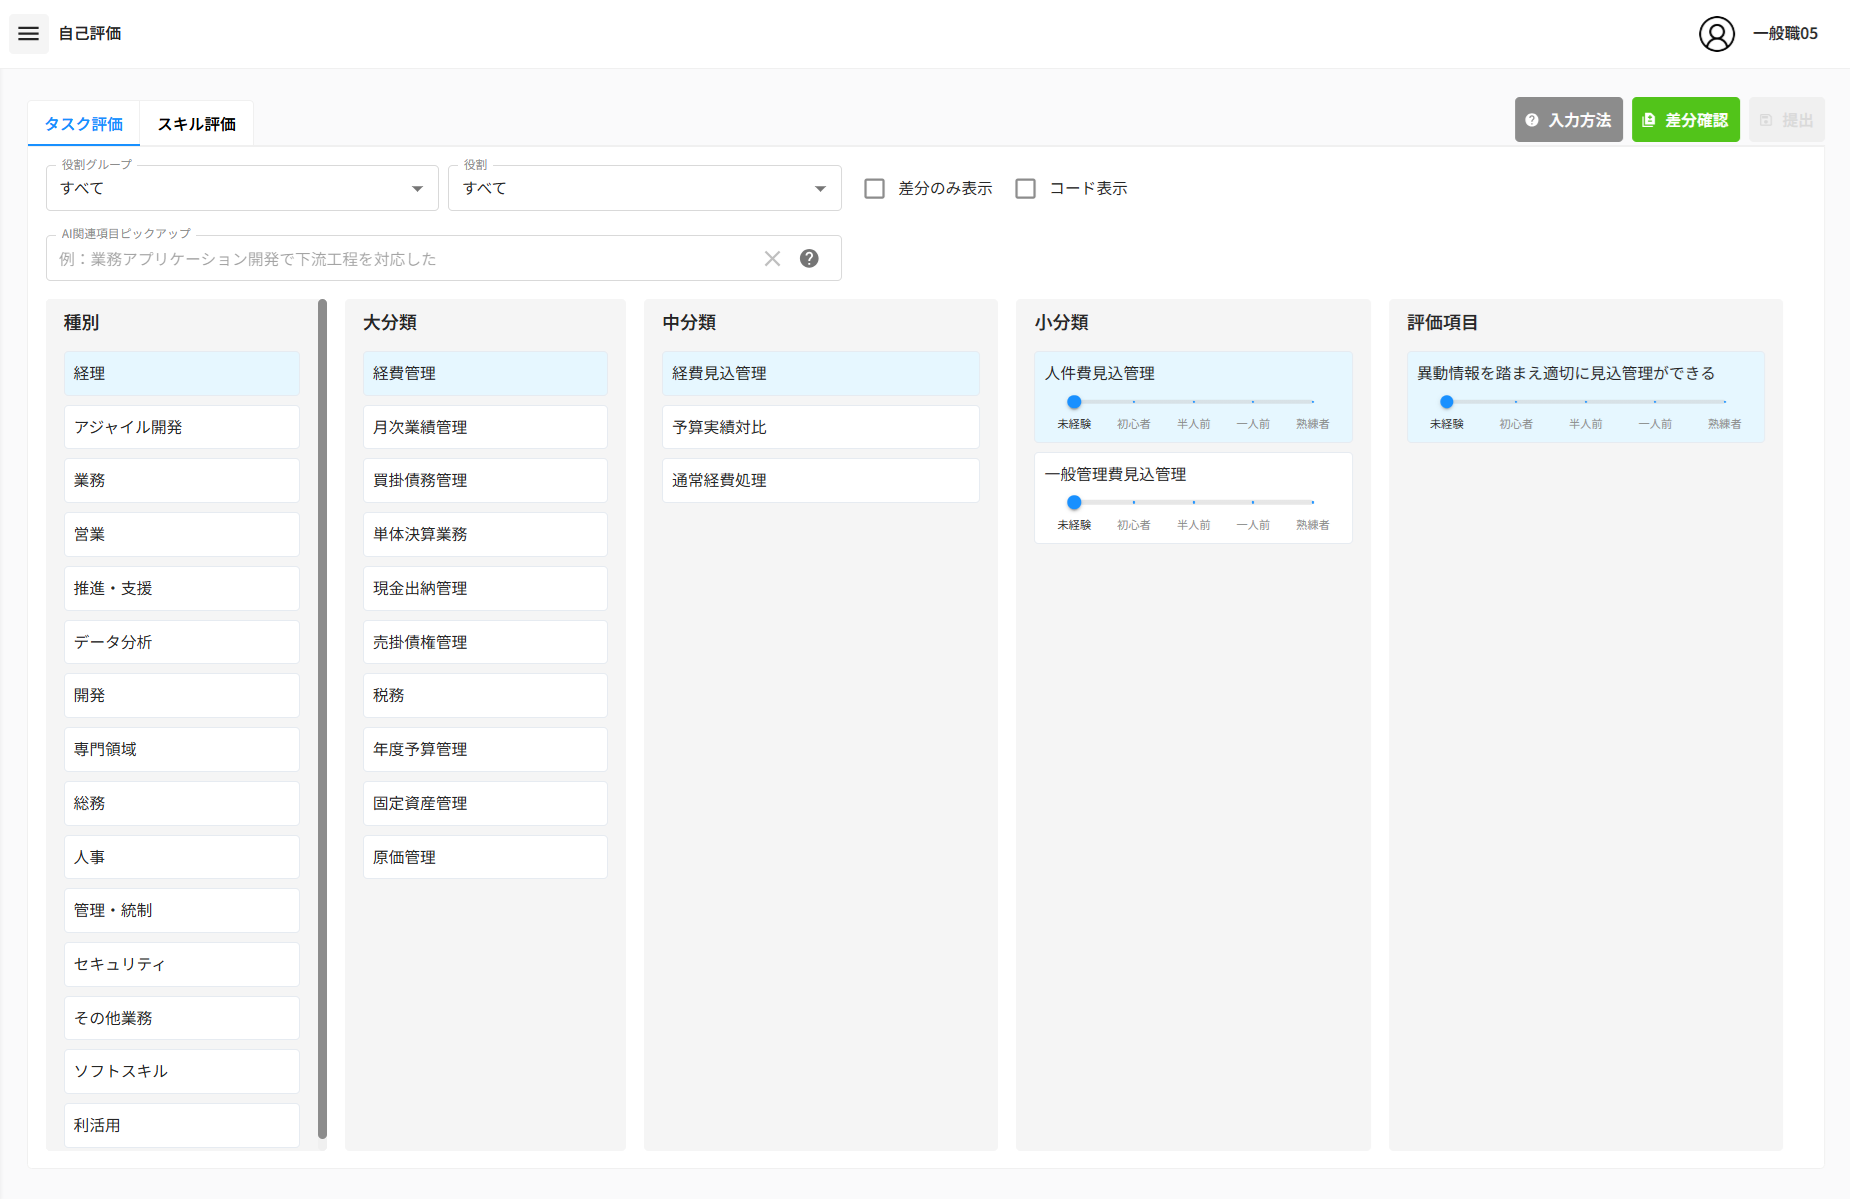Select 開発 category item
This screenshot has height=1199, width=1850.
[x=182, y=695]
